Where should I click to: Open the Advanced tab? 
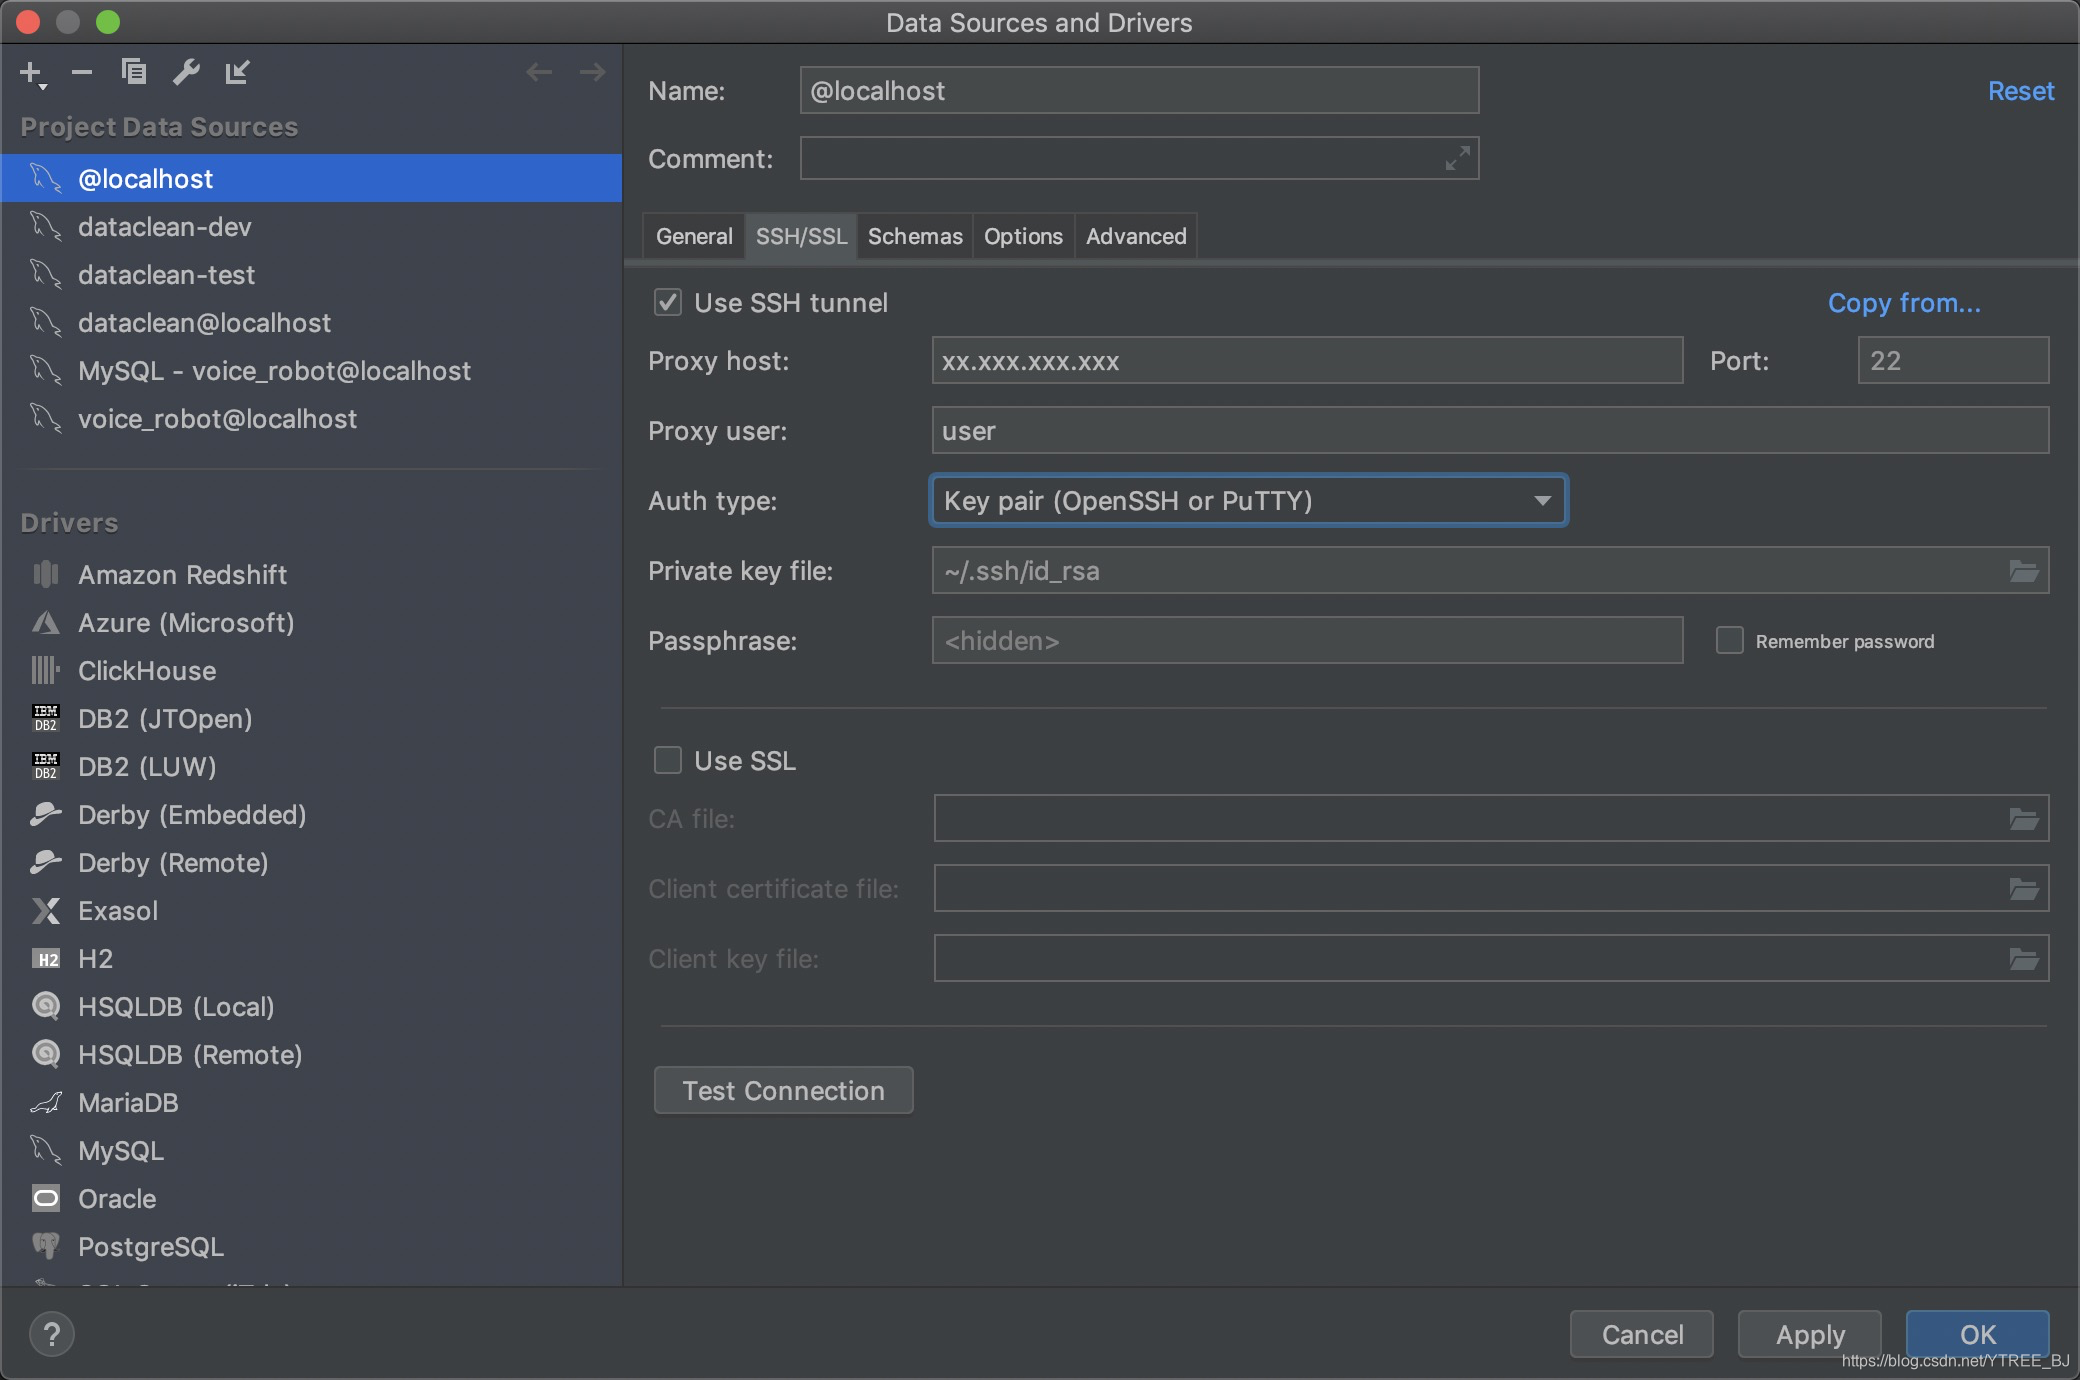pyautogui.click(x=1135, y=236)
